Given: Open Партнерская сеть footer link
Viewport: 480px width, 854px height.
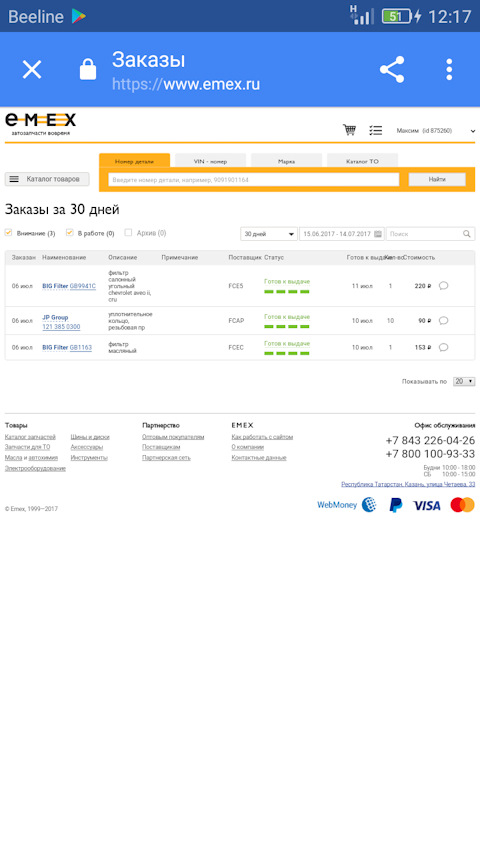Looking at the screenshot, I should pyautogui.click(x=166, y=458).
